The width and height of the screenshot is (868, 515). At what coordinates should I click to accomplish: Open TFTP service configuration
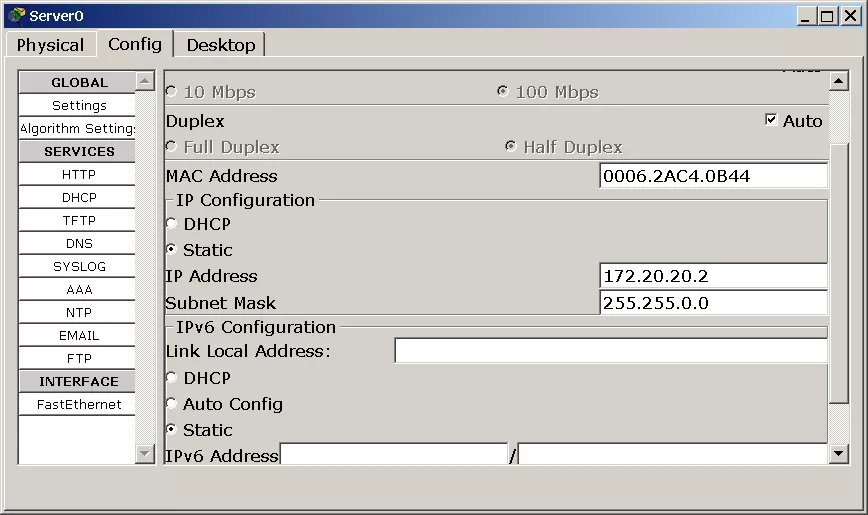[77, 220]
